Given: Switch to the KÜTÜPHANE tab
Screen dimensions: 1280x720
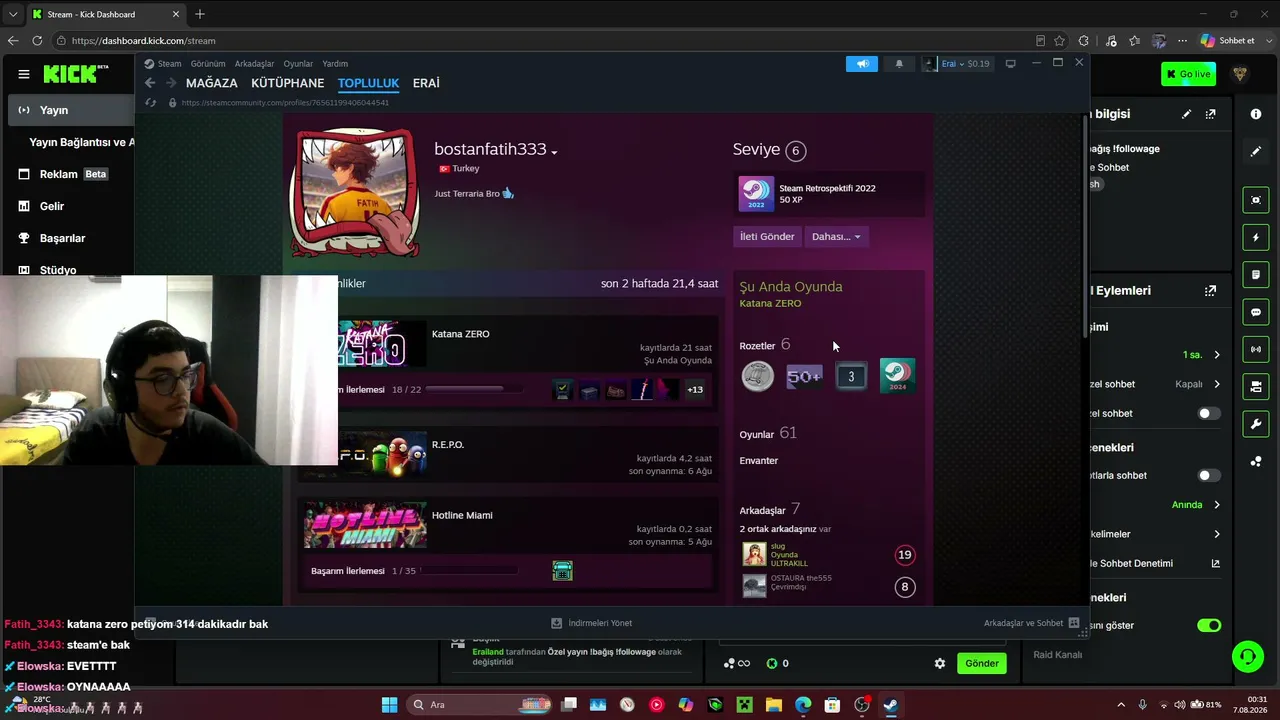Looking at the screenshot, I should click(x=288, y=83).
